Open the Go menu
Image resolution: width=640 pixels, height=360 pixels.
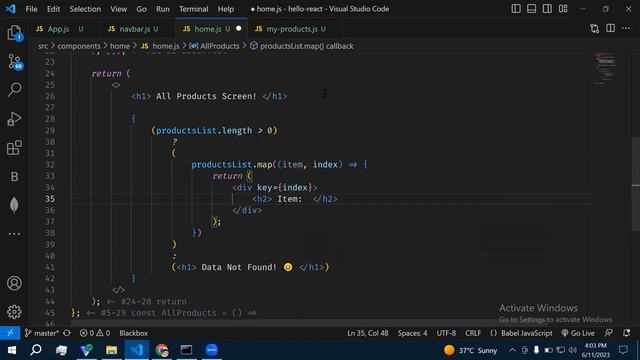coord(141,9)
